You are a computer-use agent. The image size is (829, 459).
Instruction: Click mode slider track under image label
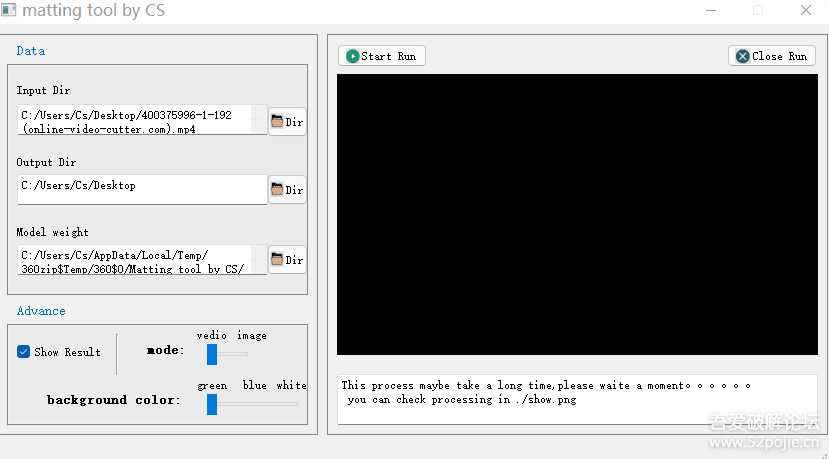[x=242, y=353]
